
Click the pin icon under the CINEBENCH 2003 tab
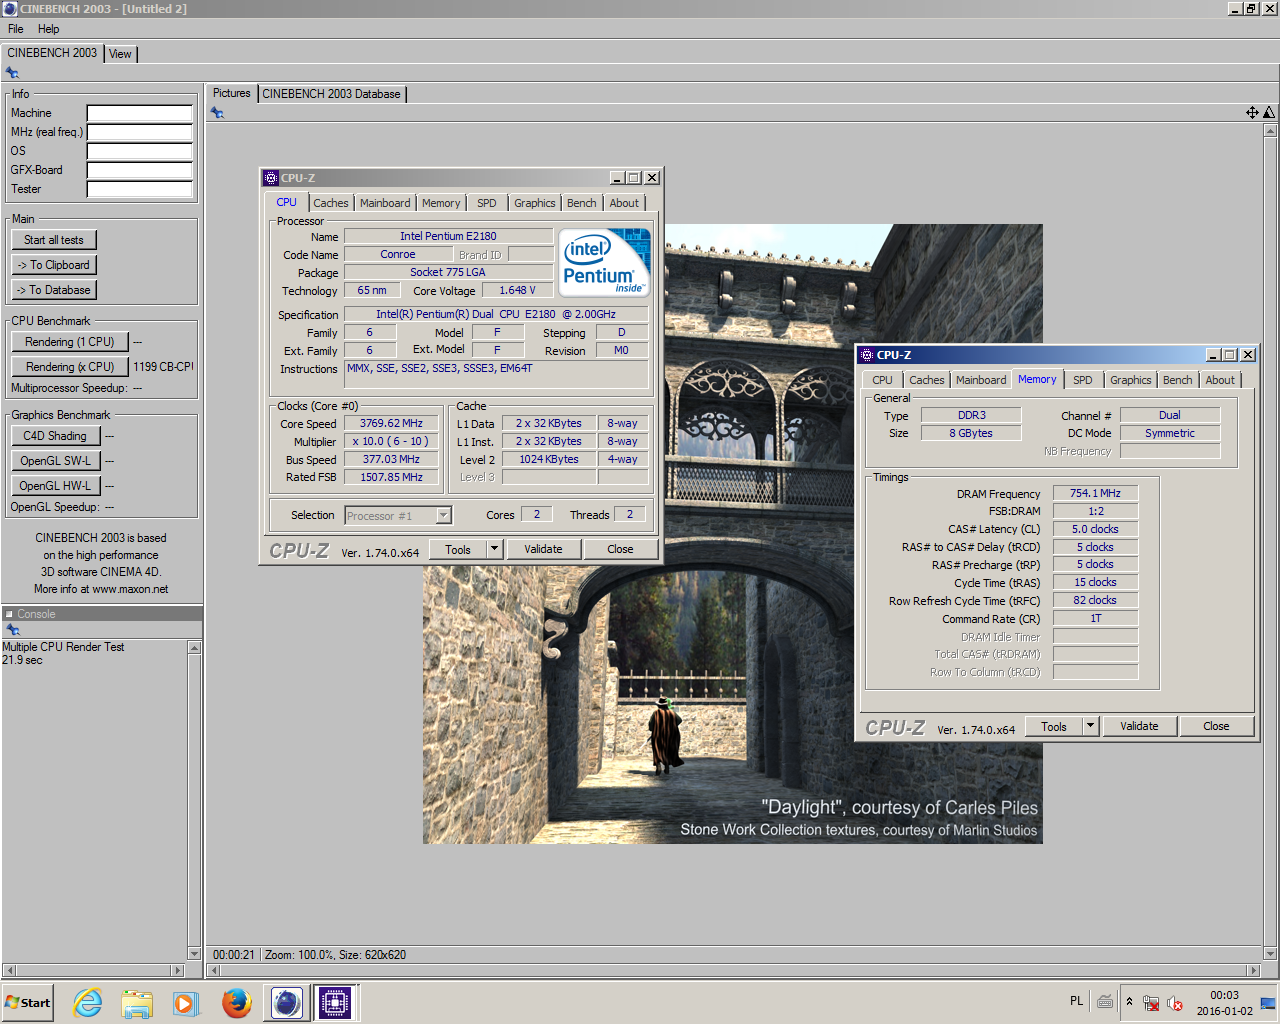point(12,73)
